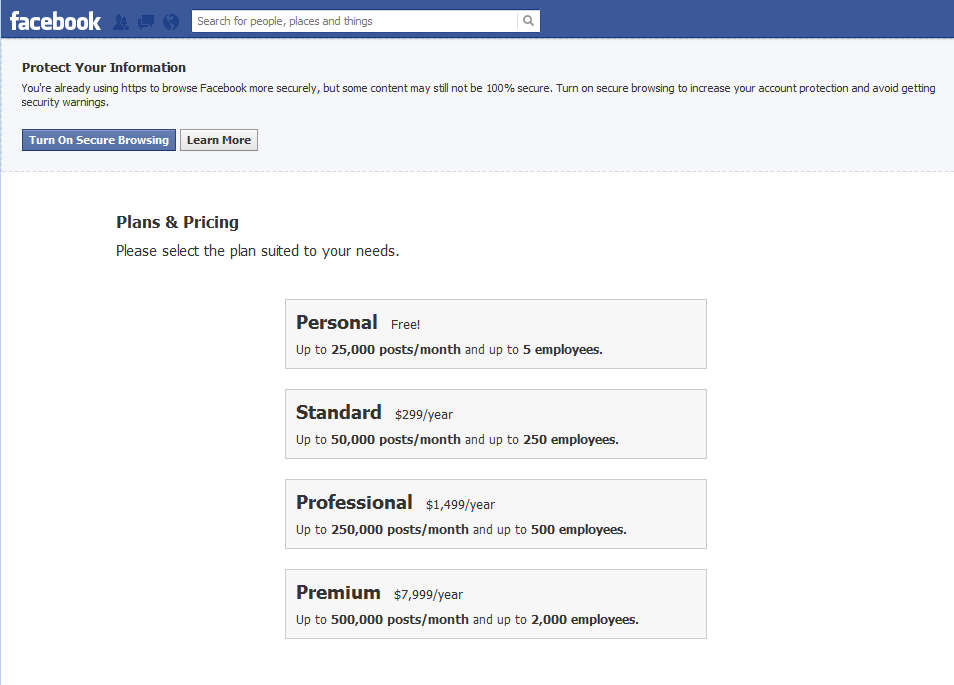954x685 pixels.
Task: Open the messages icon in the header
Action: coord(146,21)
